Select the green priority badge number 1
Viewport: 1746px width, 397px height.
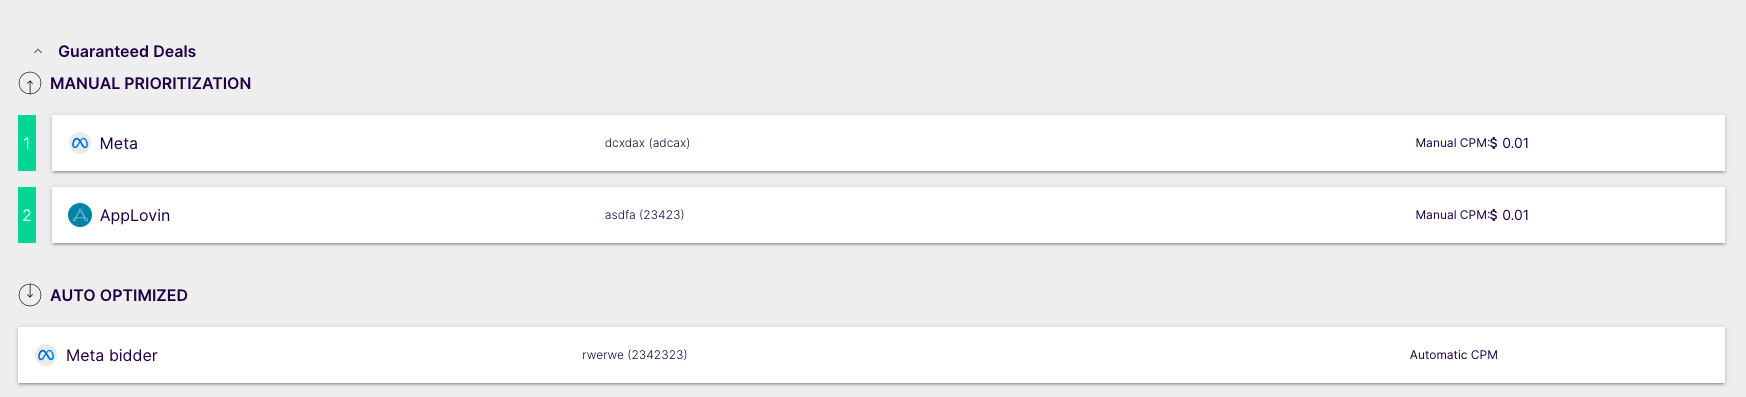click(x=27, y=143)
